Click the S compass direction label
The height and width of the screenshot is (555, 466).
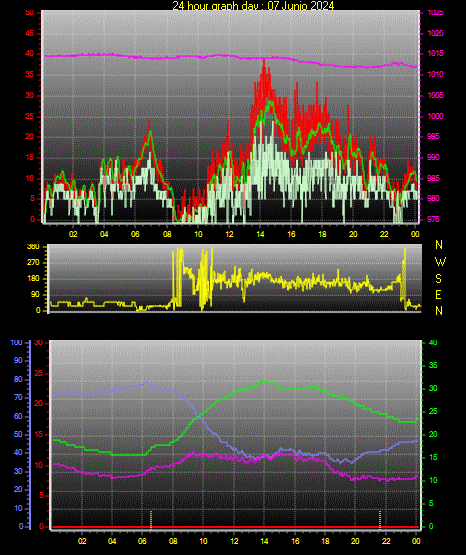click(x=438, y=279)
